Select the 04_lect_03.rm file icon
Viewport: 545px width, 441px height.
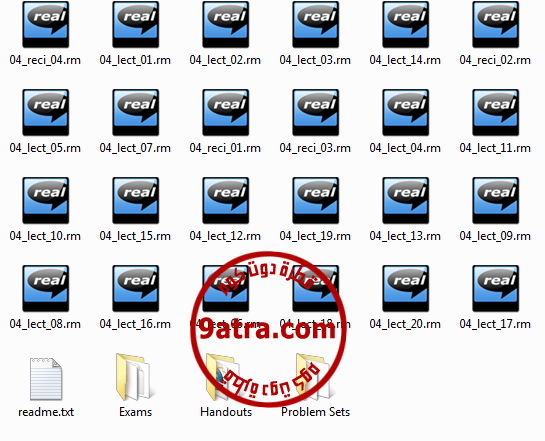tap(316, 24)
